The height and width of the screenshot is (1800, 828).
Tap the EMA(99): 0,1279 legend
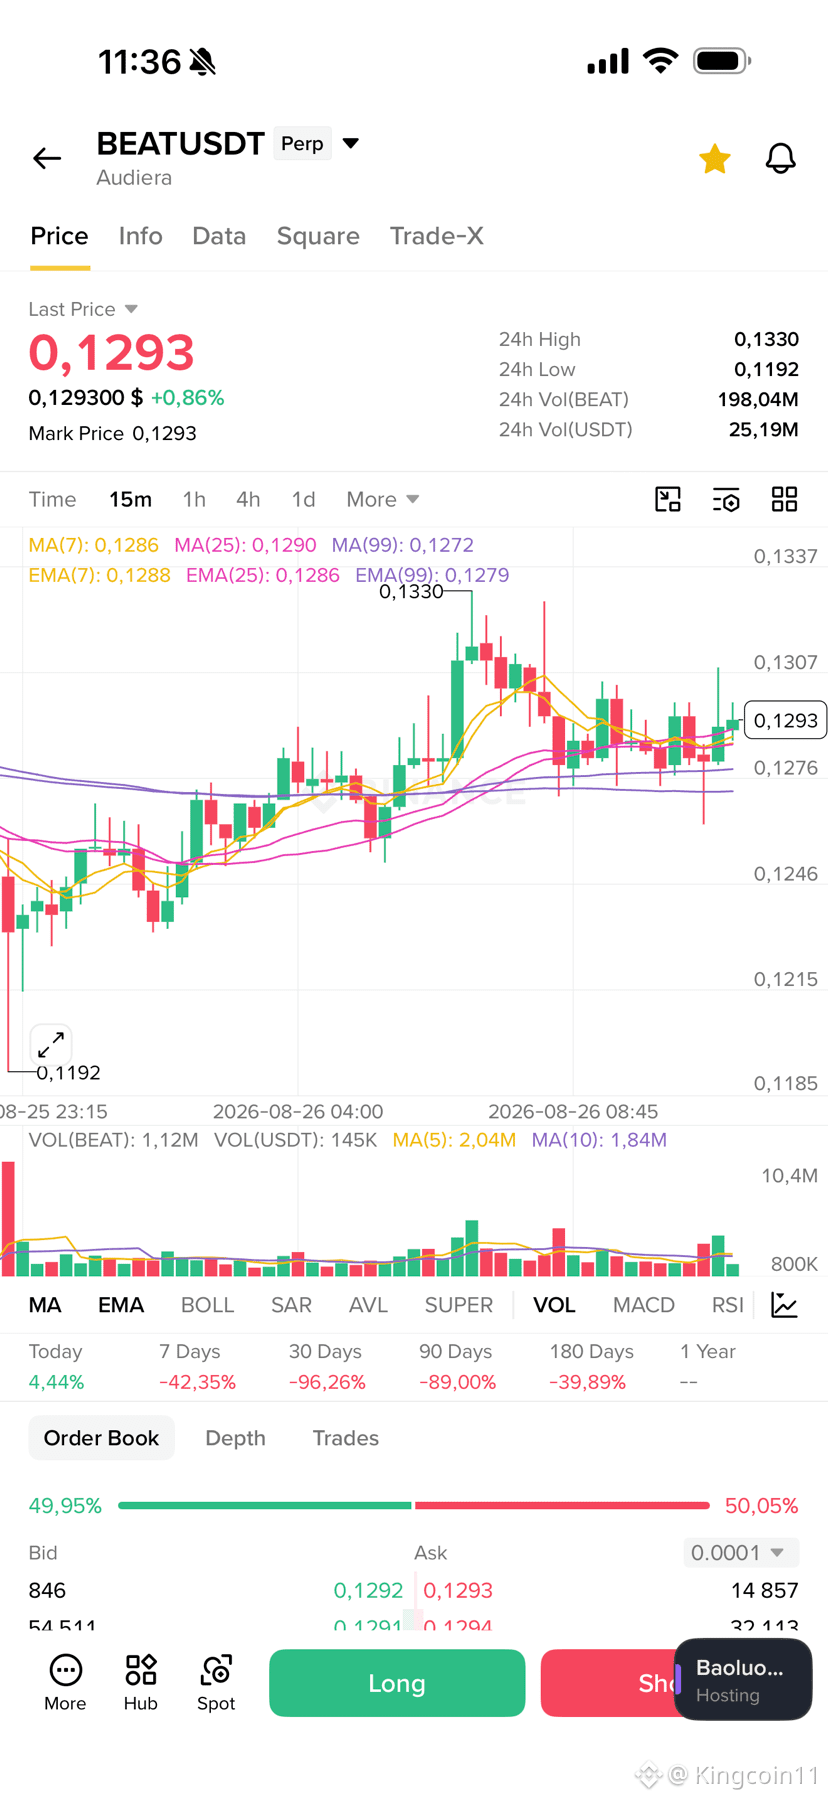[x=432, y=575]
